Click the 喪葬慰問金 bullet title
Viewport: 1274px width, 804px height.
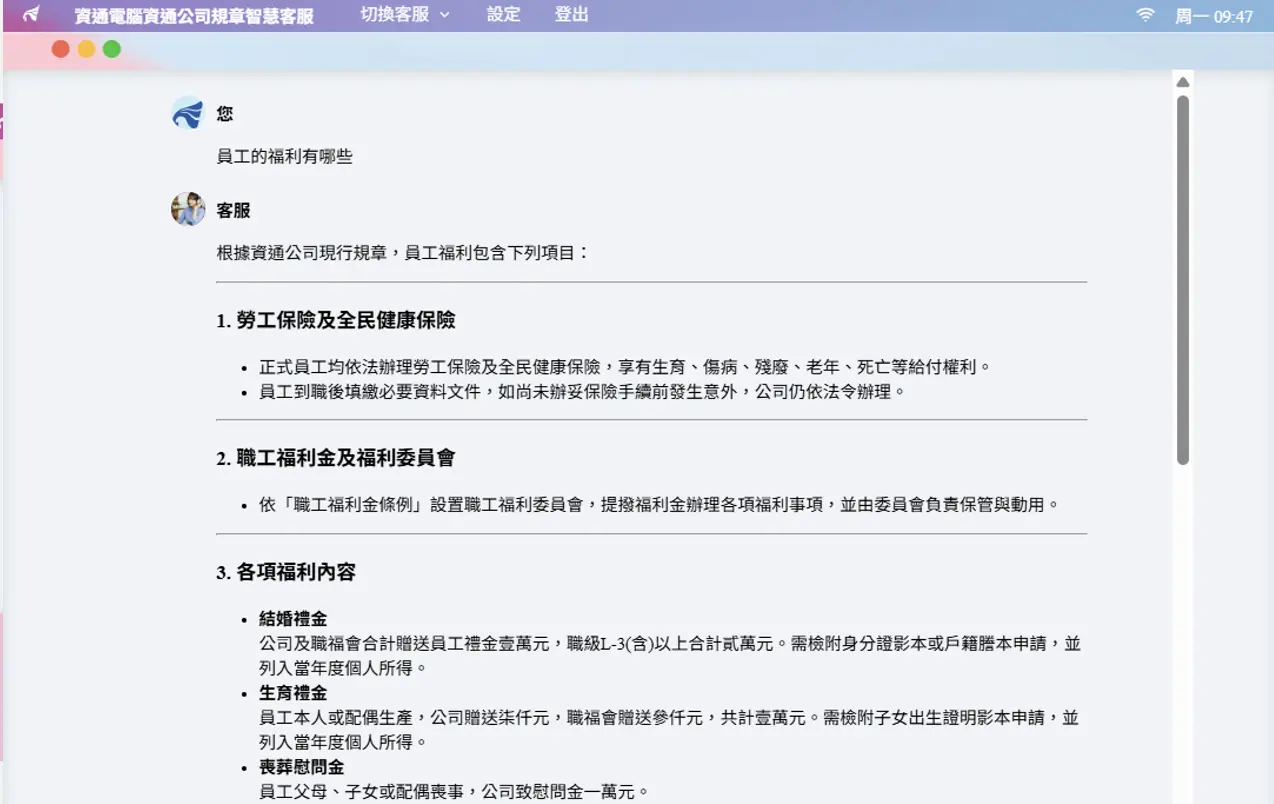coord(301,767)
